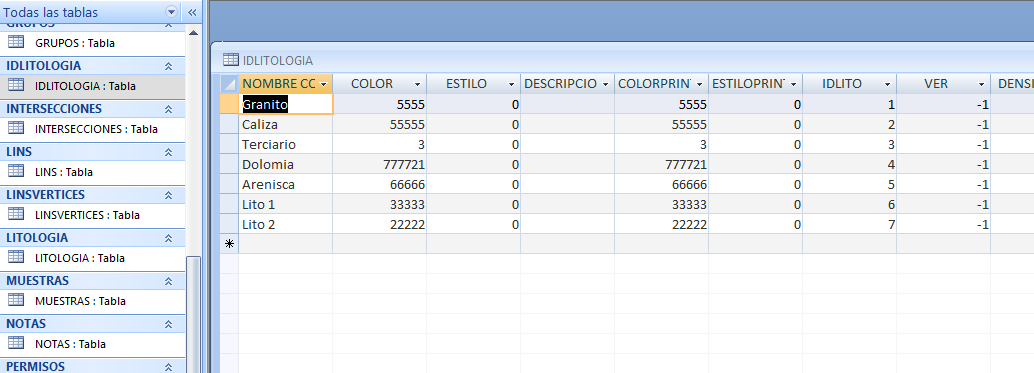Open the ESTILO column filter dropdown
The width and height of the screenshot is (1034, 373).
(x=512, y=84)
